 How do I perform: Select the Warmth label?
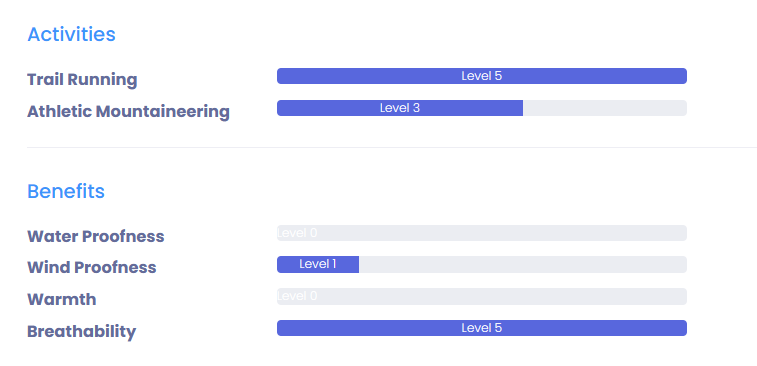(x=62, y=299)
